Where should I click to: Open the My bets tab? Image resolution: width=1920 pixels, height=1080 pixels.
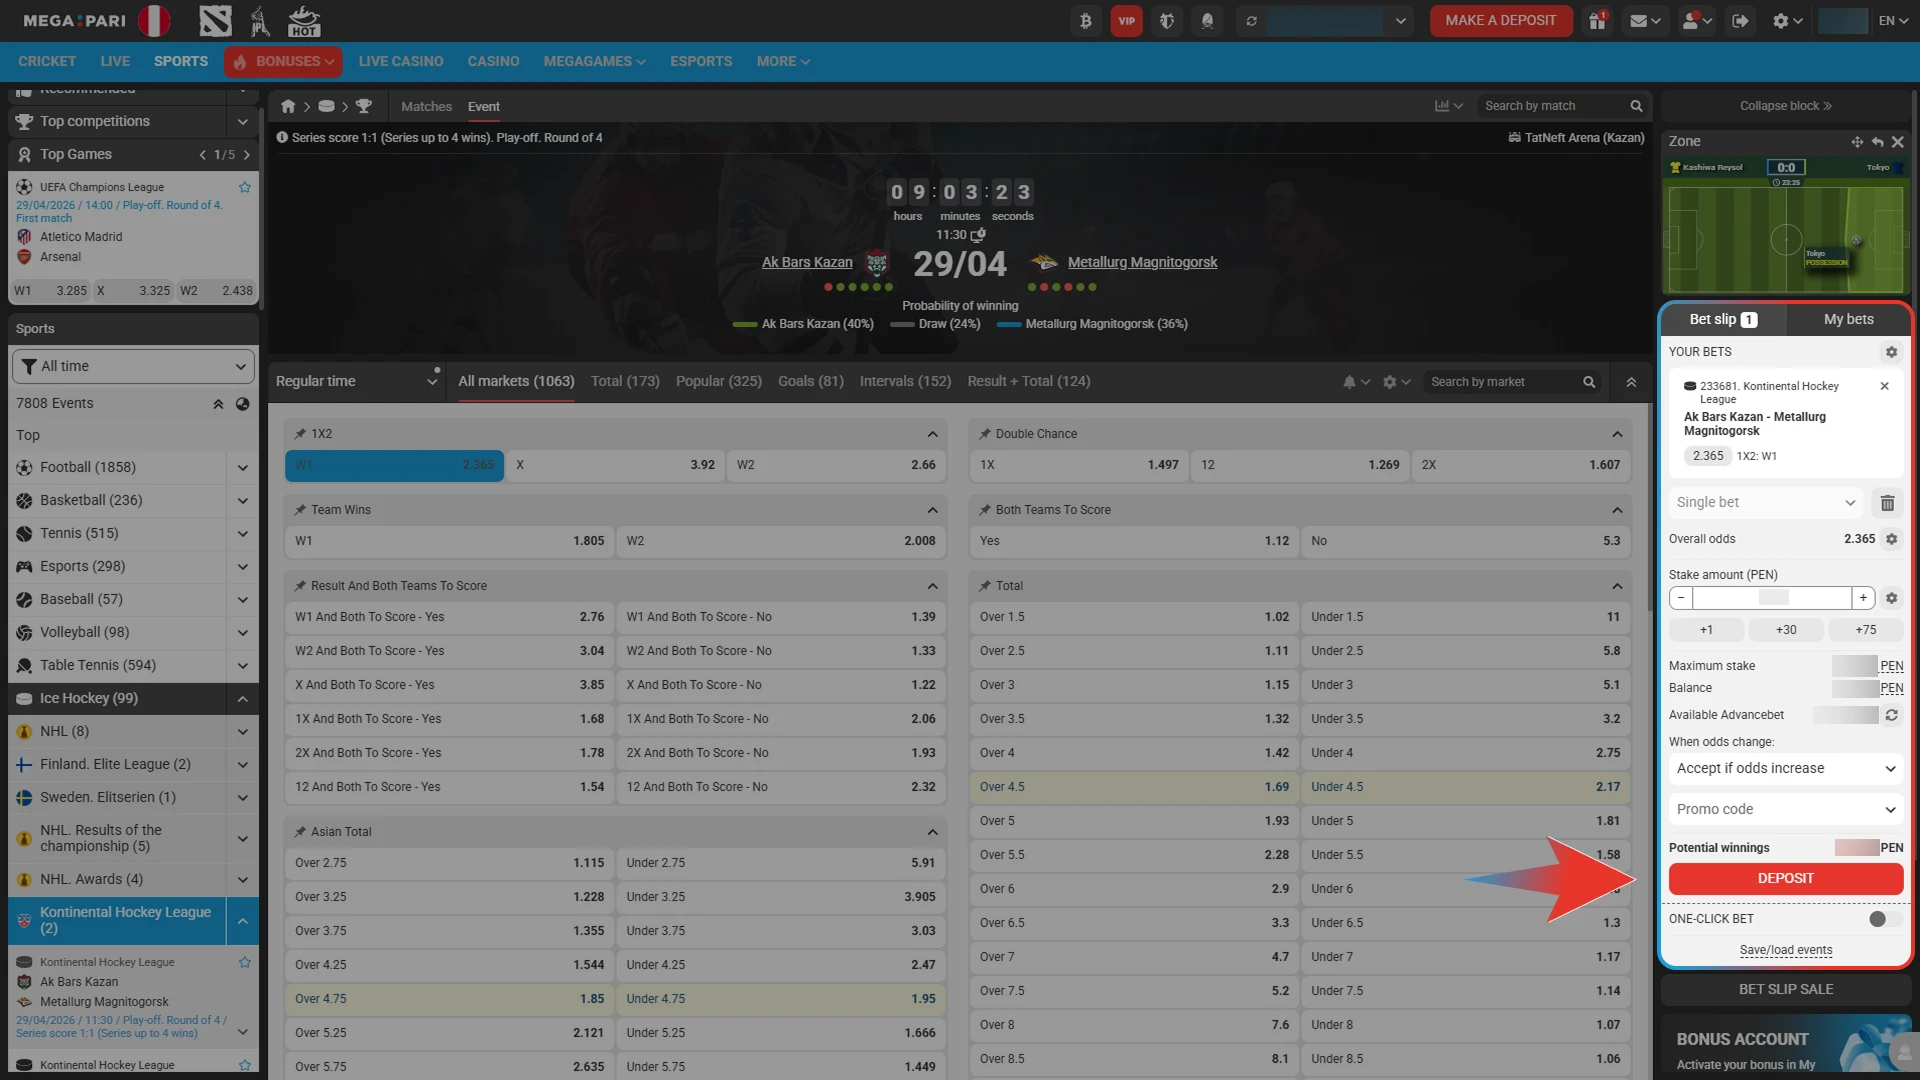click(x=1848, y=320)
